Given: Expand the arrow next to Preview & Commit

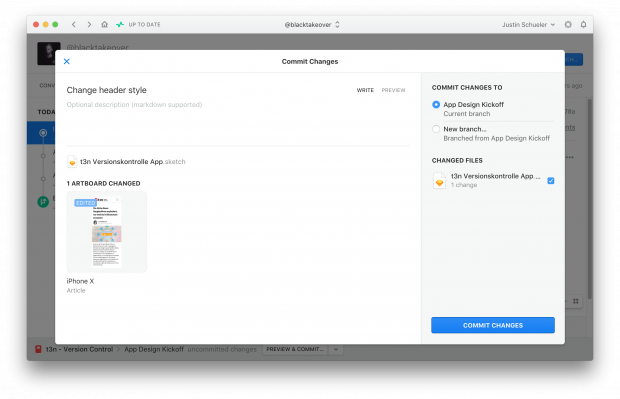Looking at the screenshot, I should (x=336, y=349).
